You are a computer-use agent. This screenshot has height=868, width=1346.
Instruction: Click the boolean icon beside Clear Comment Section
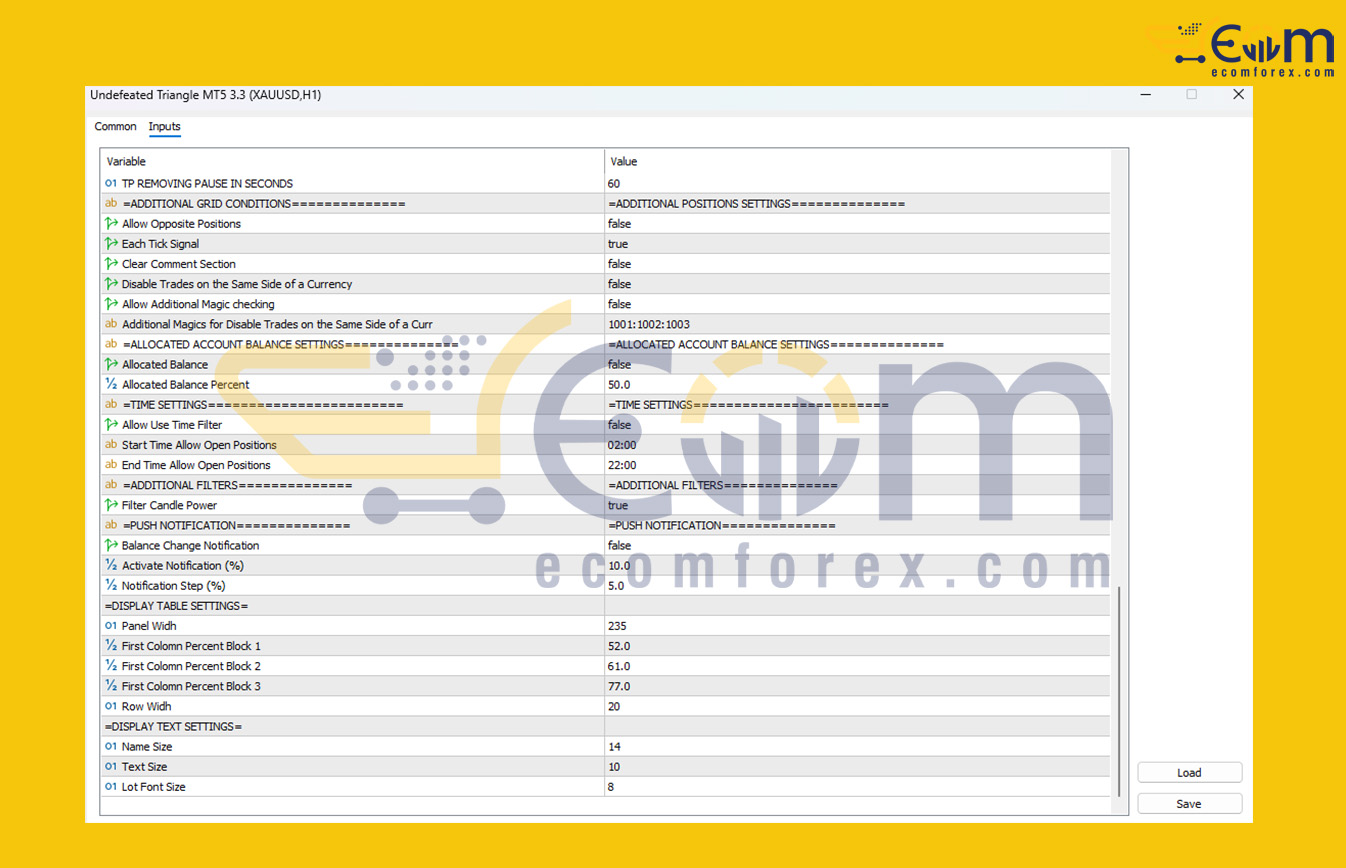(111, 264)
